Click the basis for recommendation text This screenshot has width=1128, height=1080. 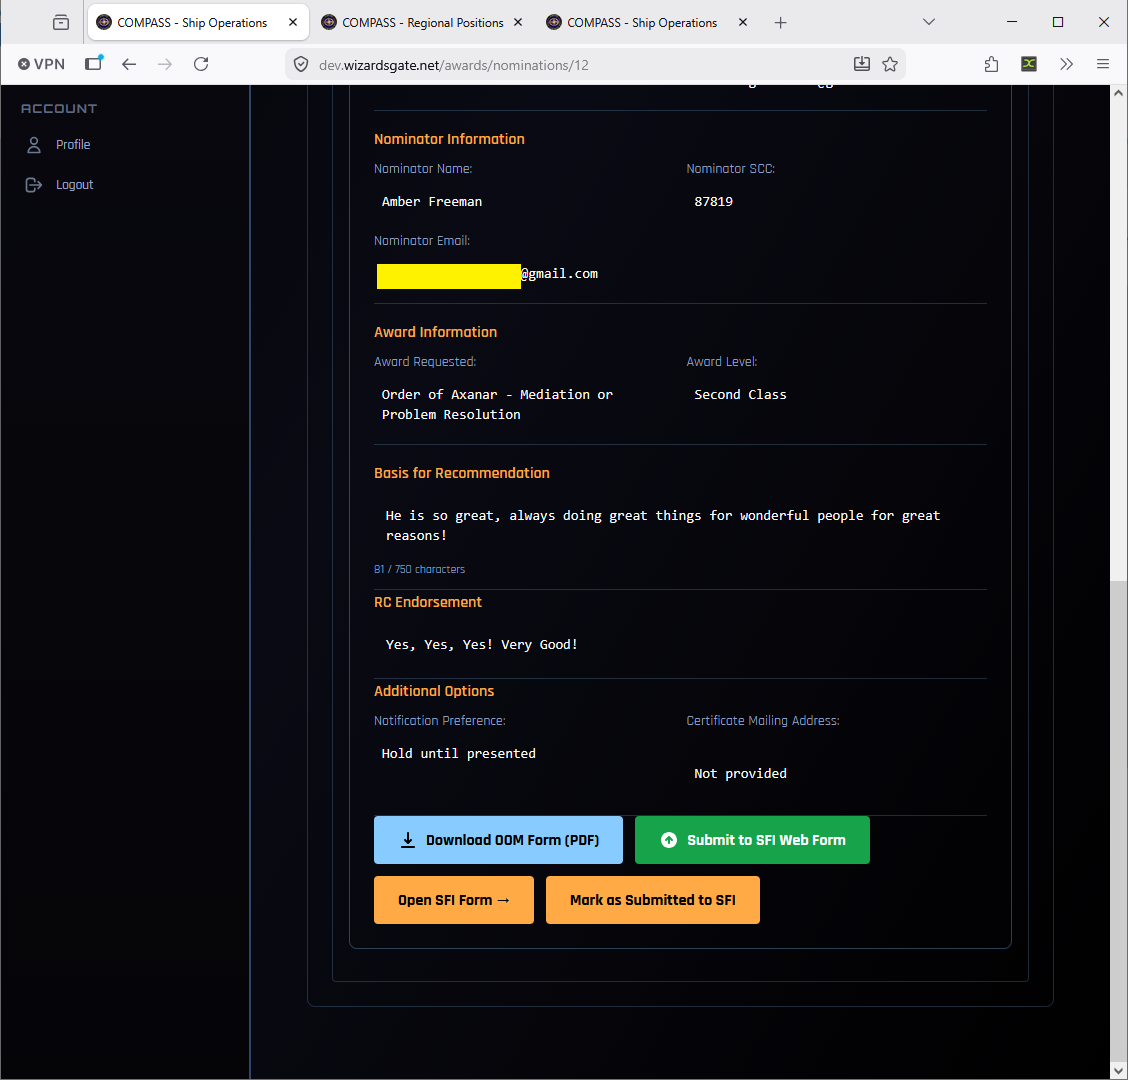tap(663, 525)
